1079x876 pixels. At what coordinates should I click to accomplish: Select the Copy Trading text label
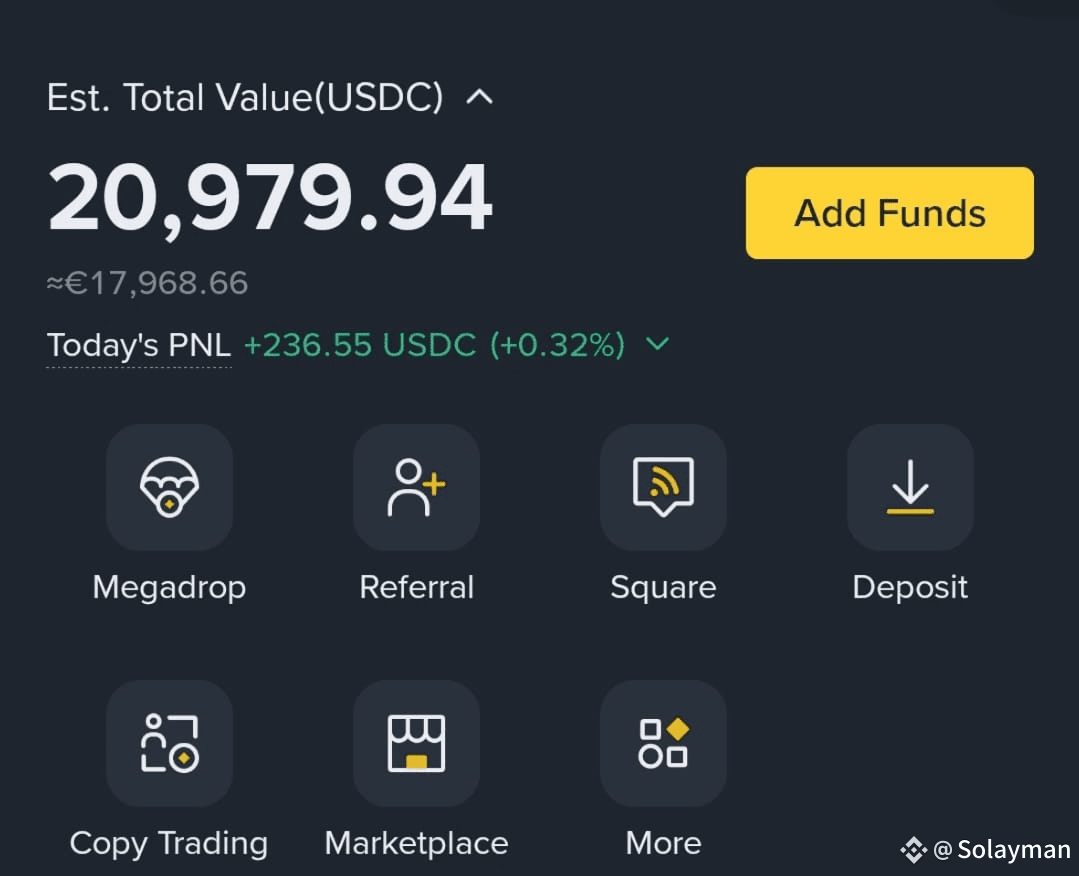click(x=169, y=844)
